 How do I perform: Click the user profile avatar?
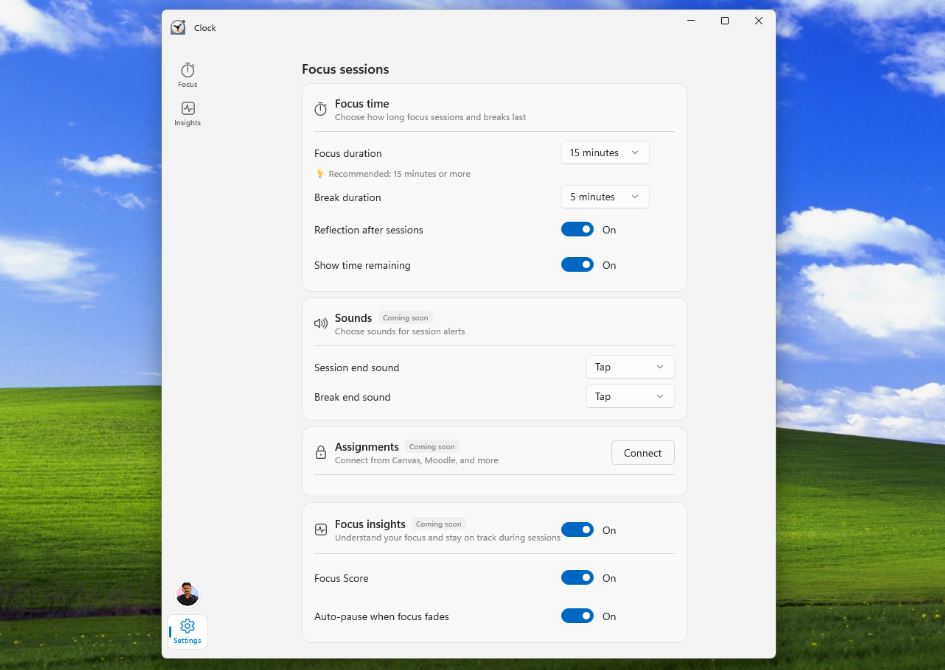(x=187, y=594)
